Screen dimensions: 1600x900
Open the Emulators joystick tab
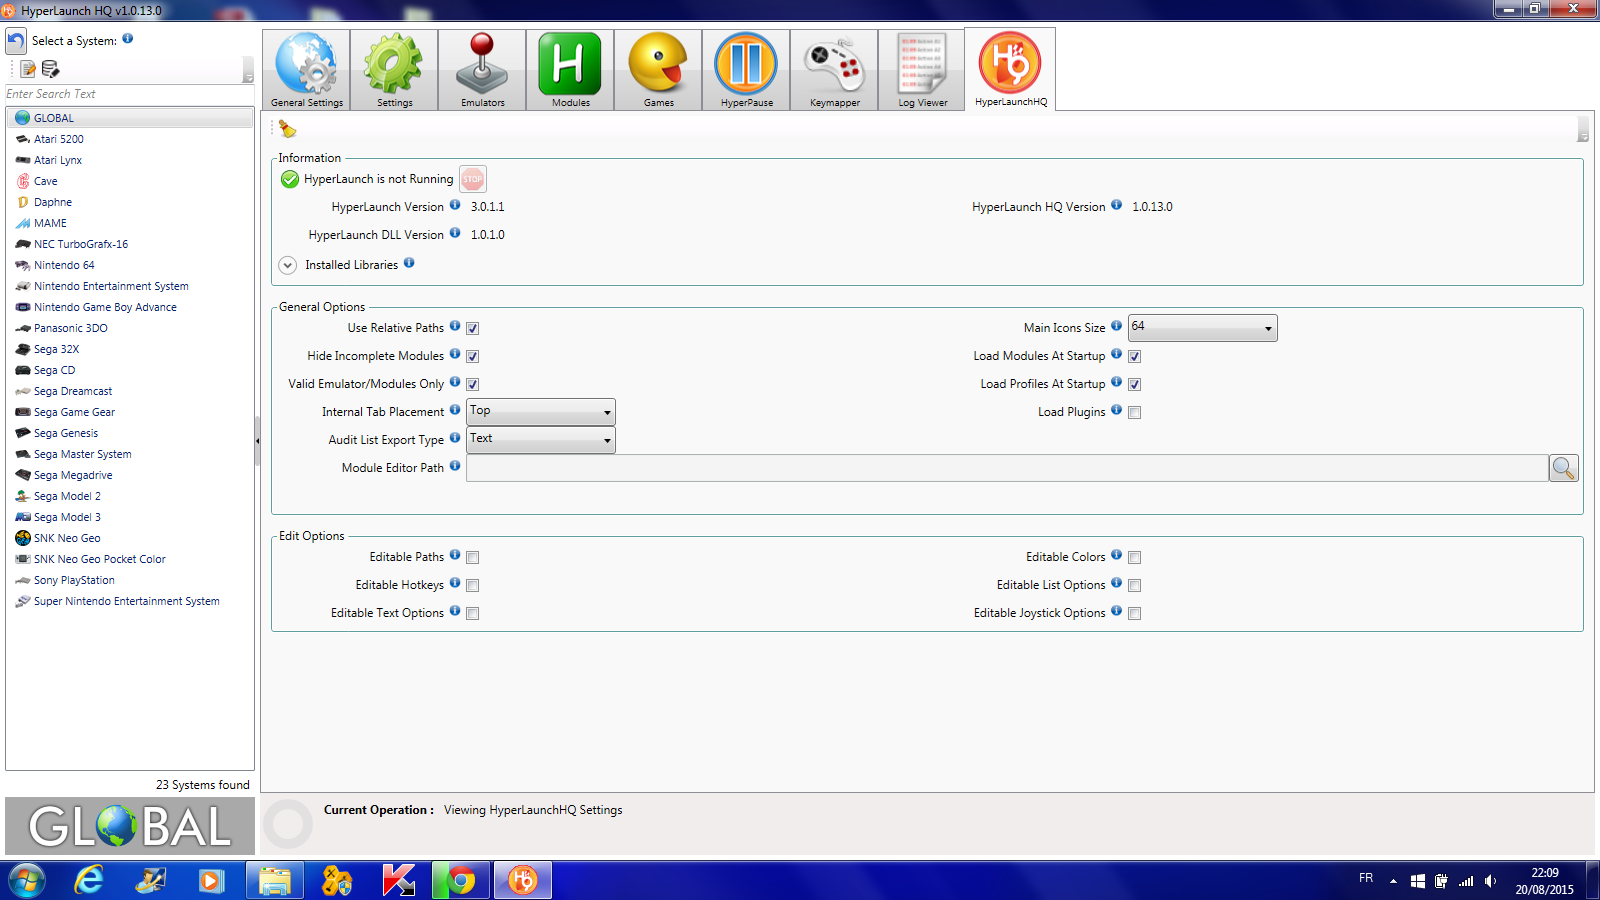482,69
